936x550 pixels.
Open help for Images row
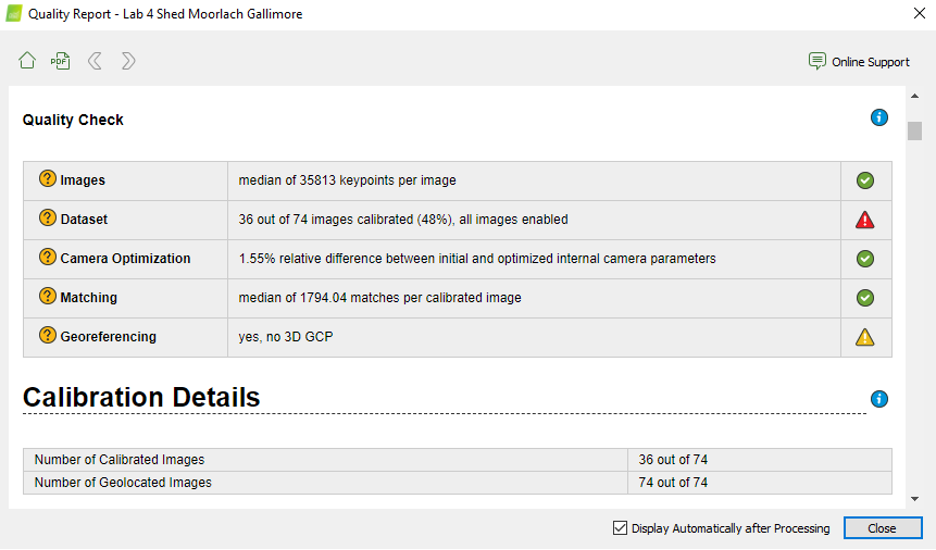pyautogui.click(x=47, y=179)
